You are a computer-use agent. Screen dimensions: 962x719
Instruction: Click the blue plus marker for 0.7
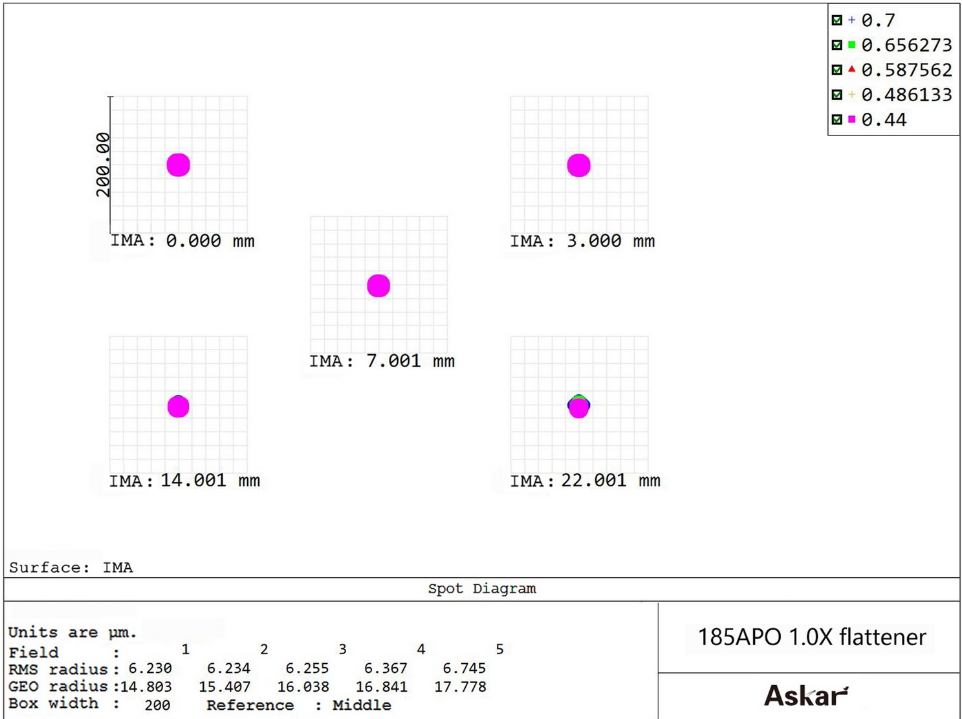point(851,20)
